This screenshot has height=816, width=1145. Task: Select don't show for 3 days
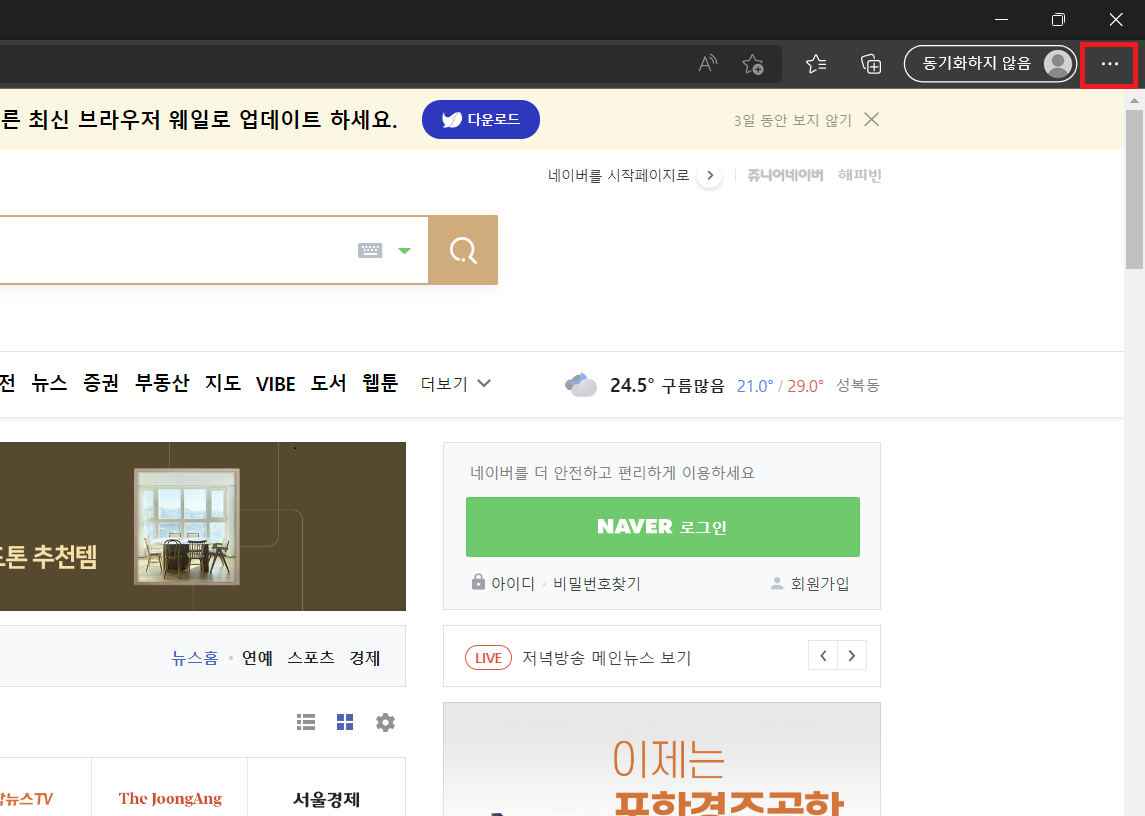click(x=792, y=121)
